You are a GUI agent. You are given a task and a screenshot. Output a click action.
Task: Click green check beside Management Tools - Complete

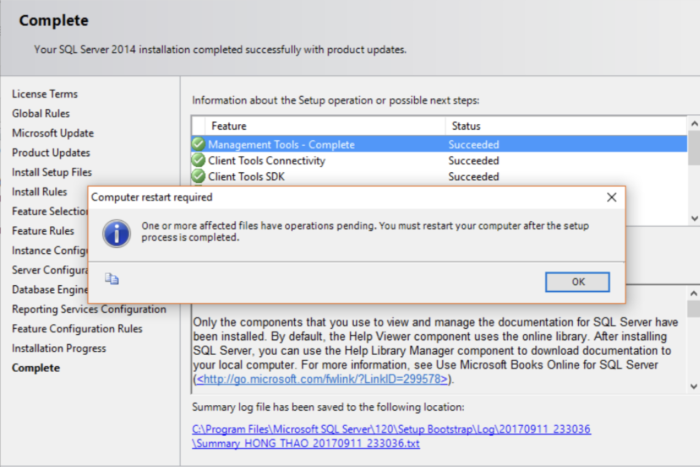click(x=198, y=144)
